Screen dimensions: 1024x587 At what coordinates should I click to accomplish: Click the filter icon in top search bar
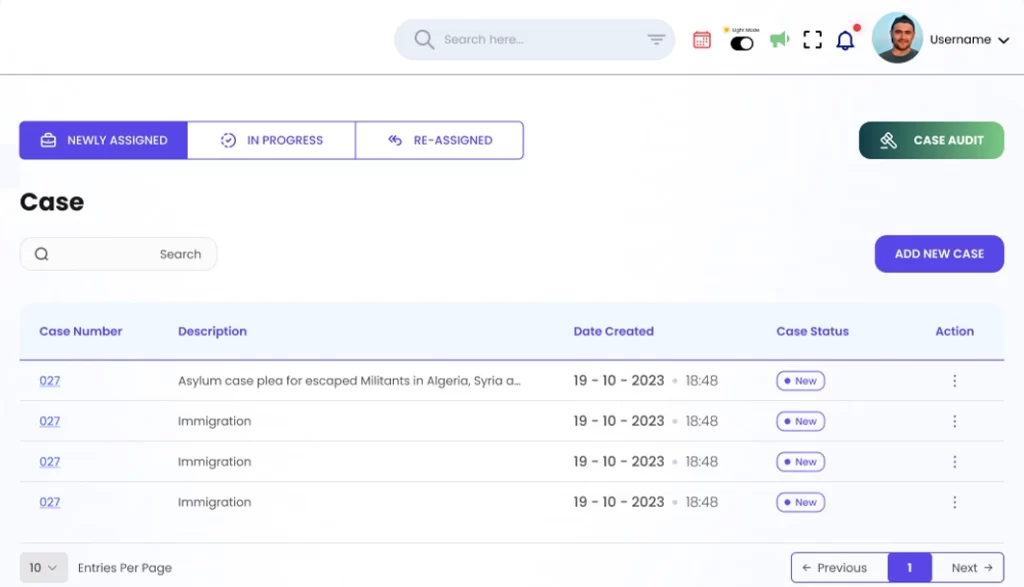coord(656,40)
